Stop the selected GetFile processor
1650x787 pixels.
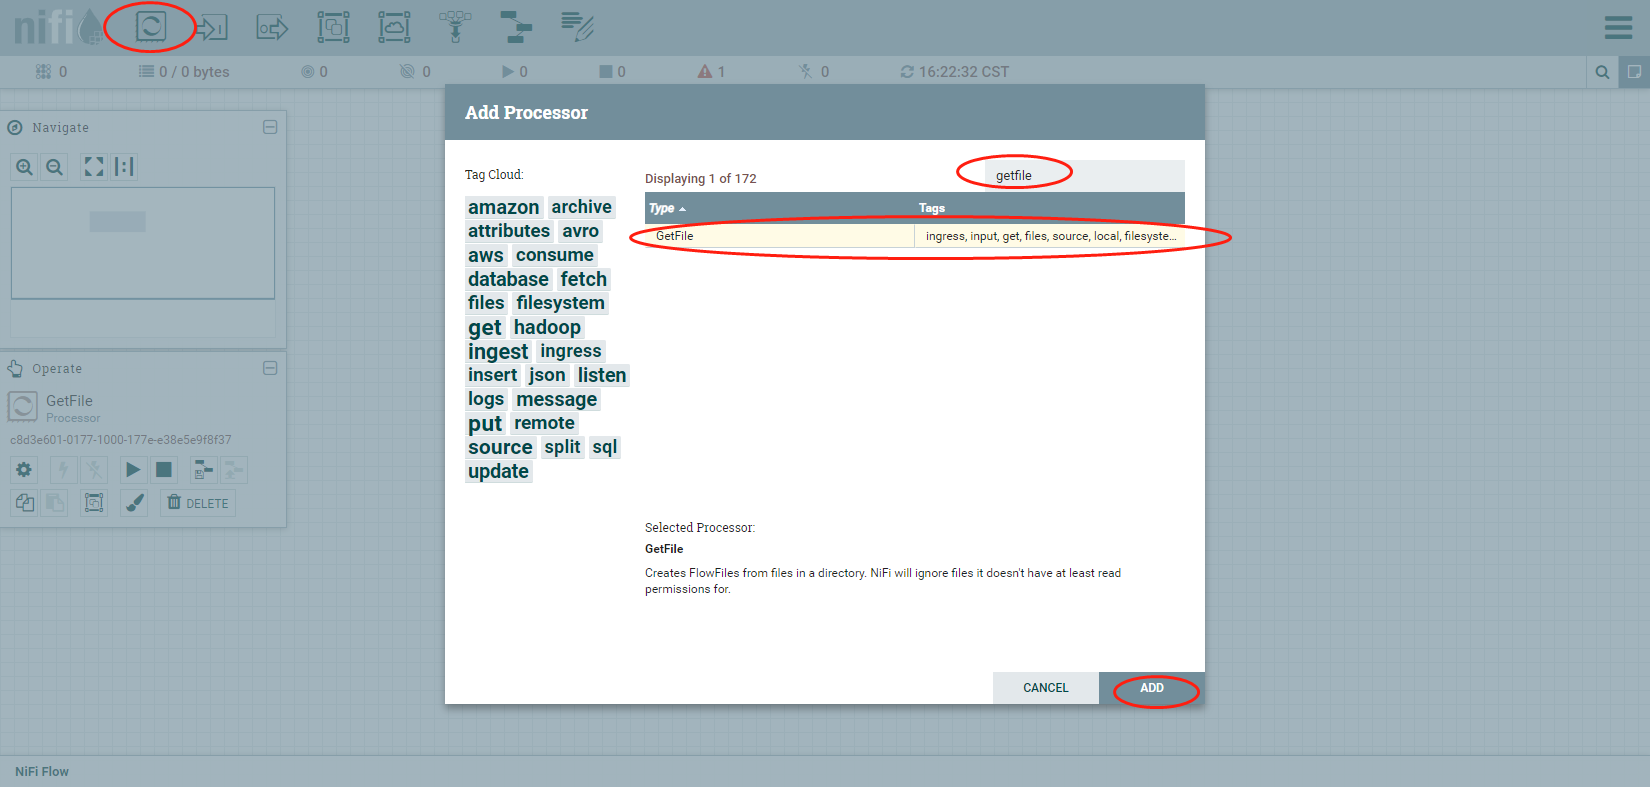click(x=164, y=470)
